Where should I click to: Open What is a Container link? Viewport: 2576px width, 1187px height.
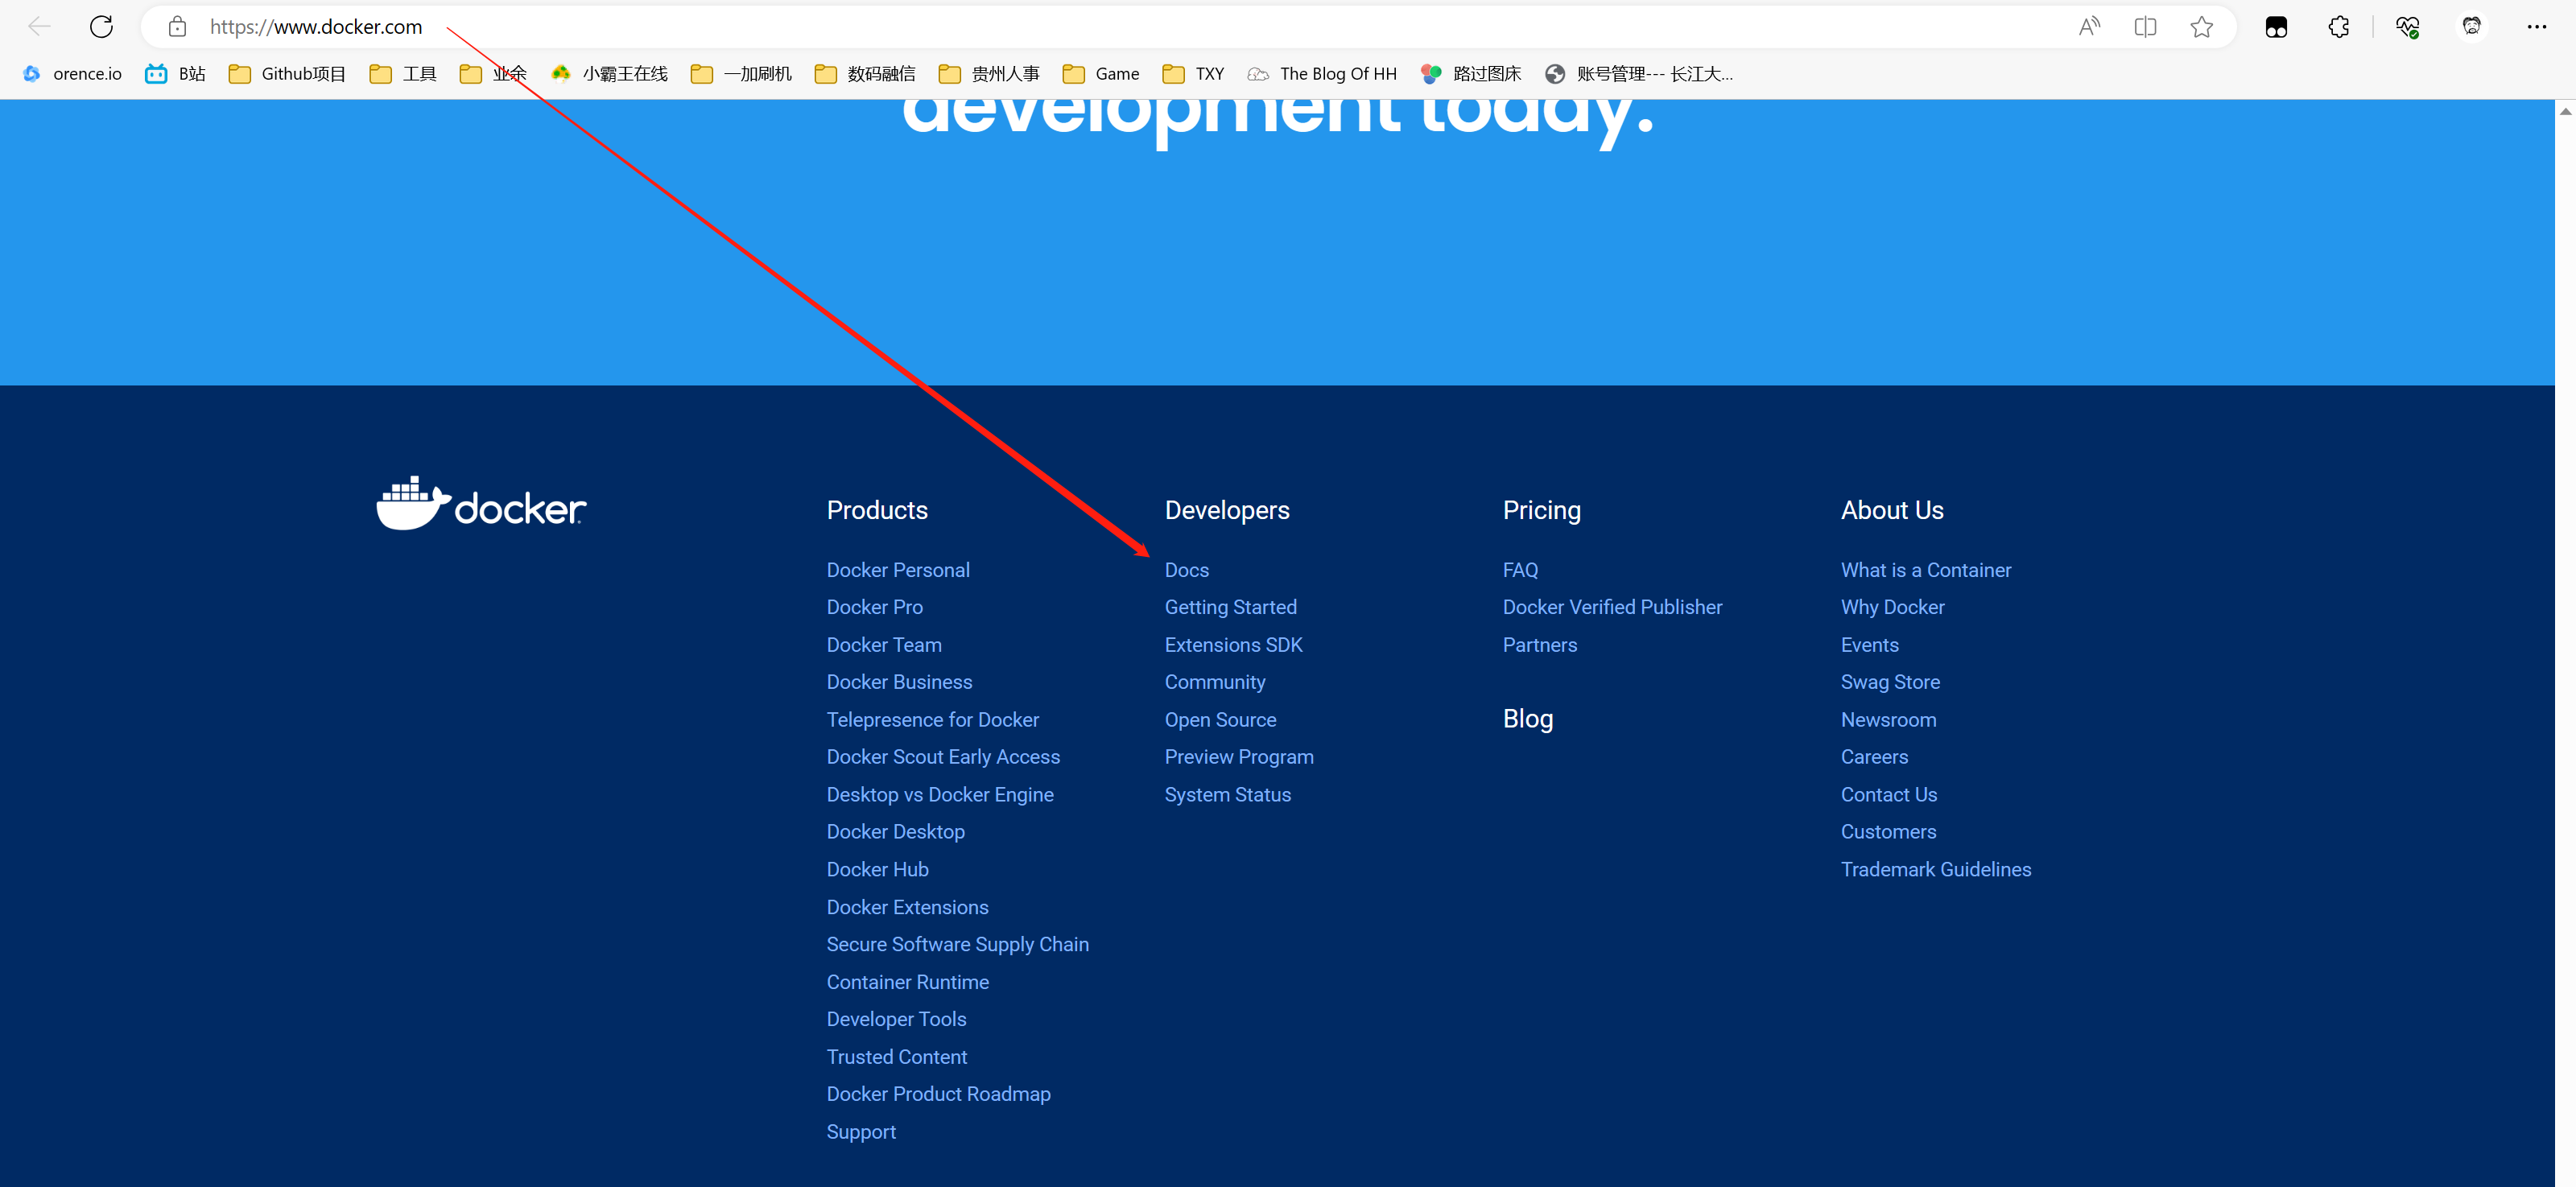[1926, 570]
